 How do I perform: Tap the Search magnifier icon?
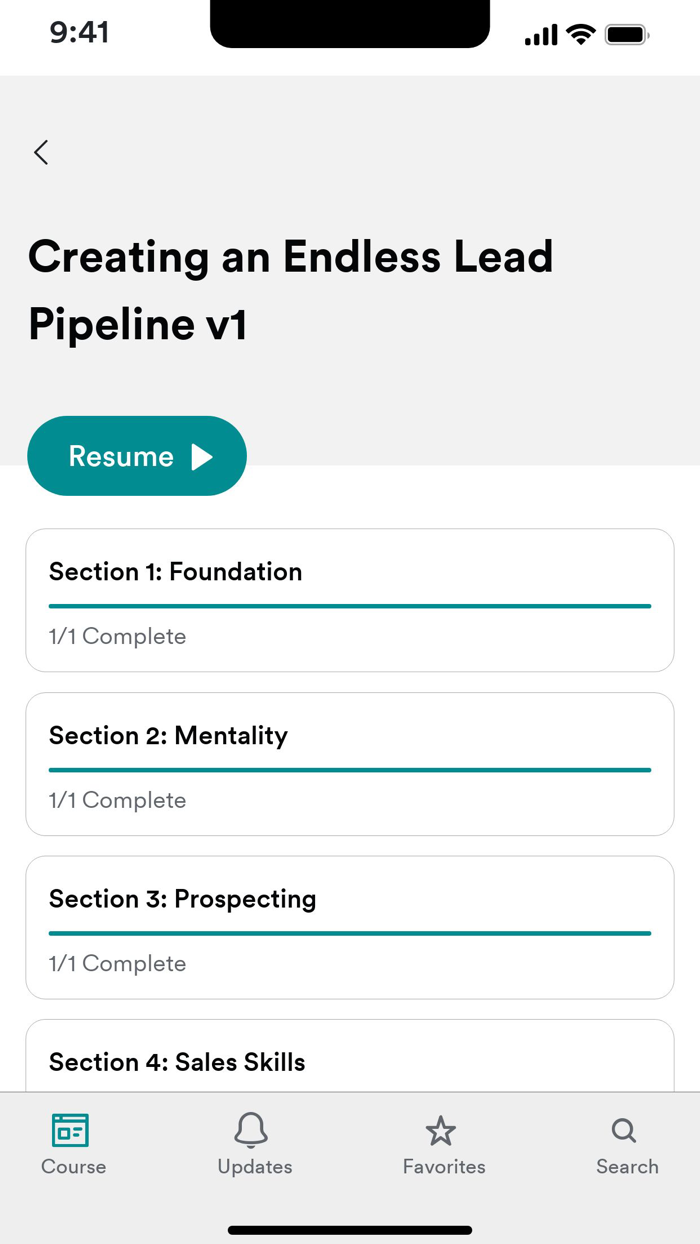[624, 1131]
